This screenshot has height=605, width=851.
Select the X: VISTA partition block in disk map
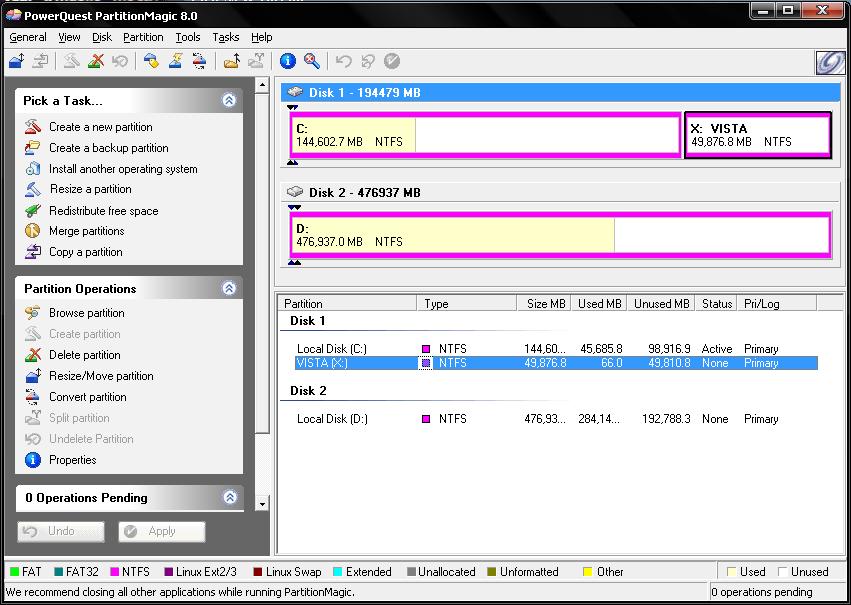(x=758, y=135)
